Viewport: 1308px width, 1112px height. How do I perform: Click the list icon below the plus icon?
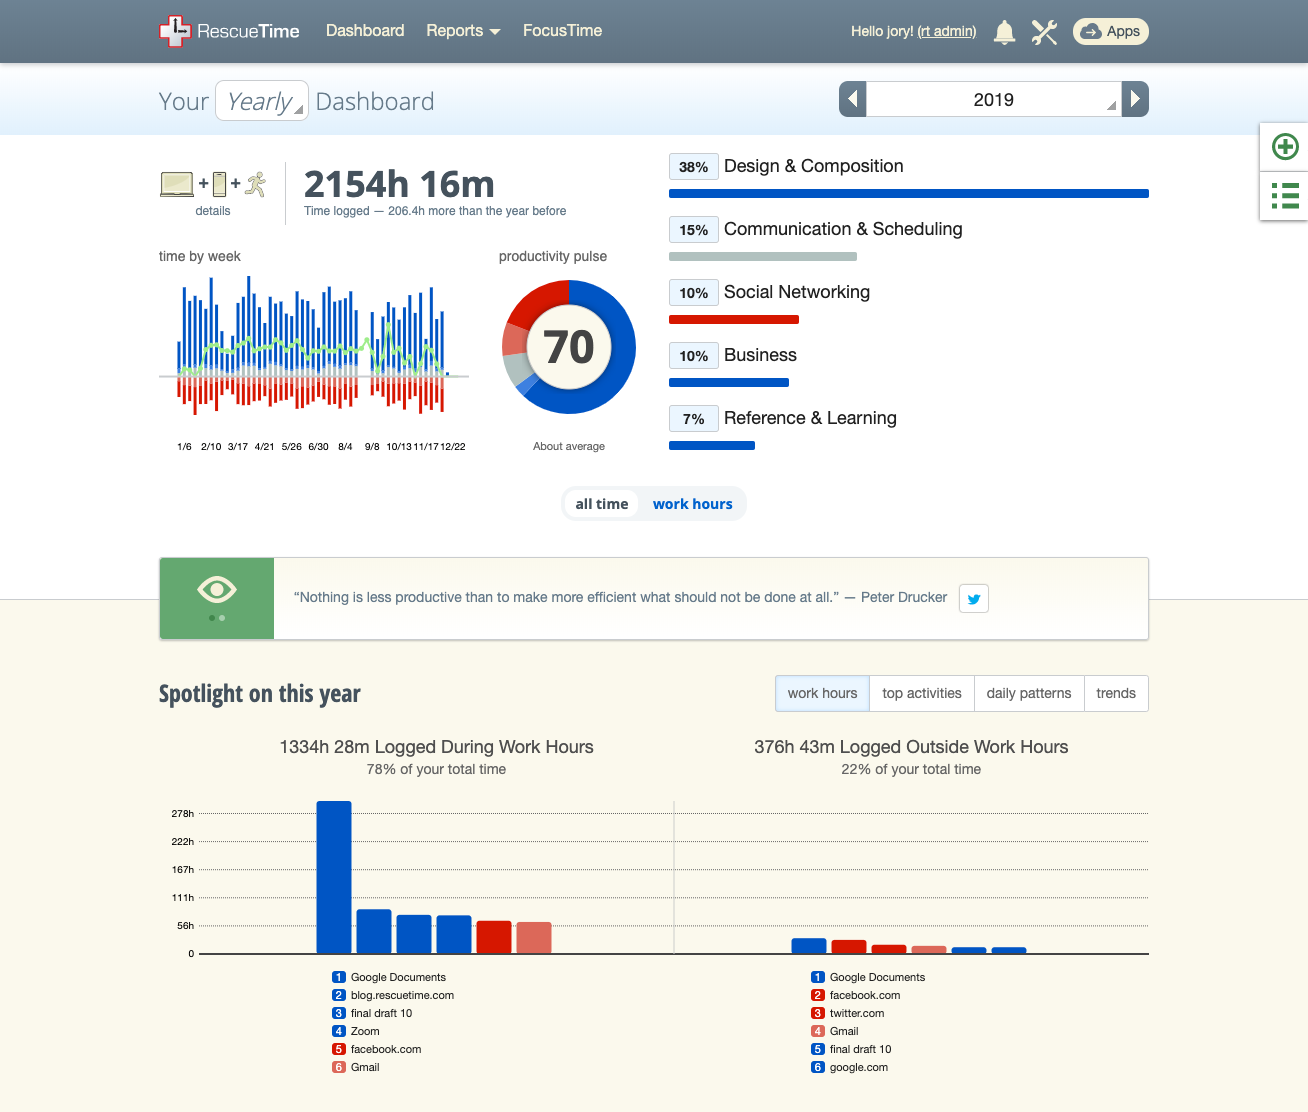1284,196
